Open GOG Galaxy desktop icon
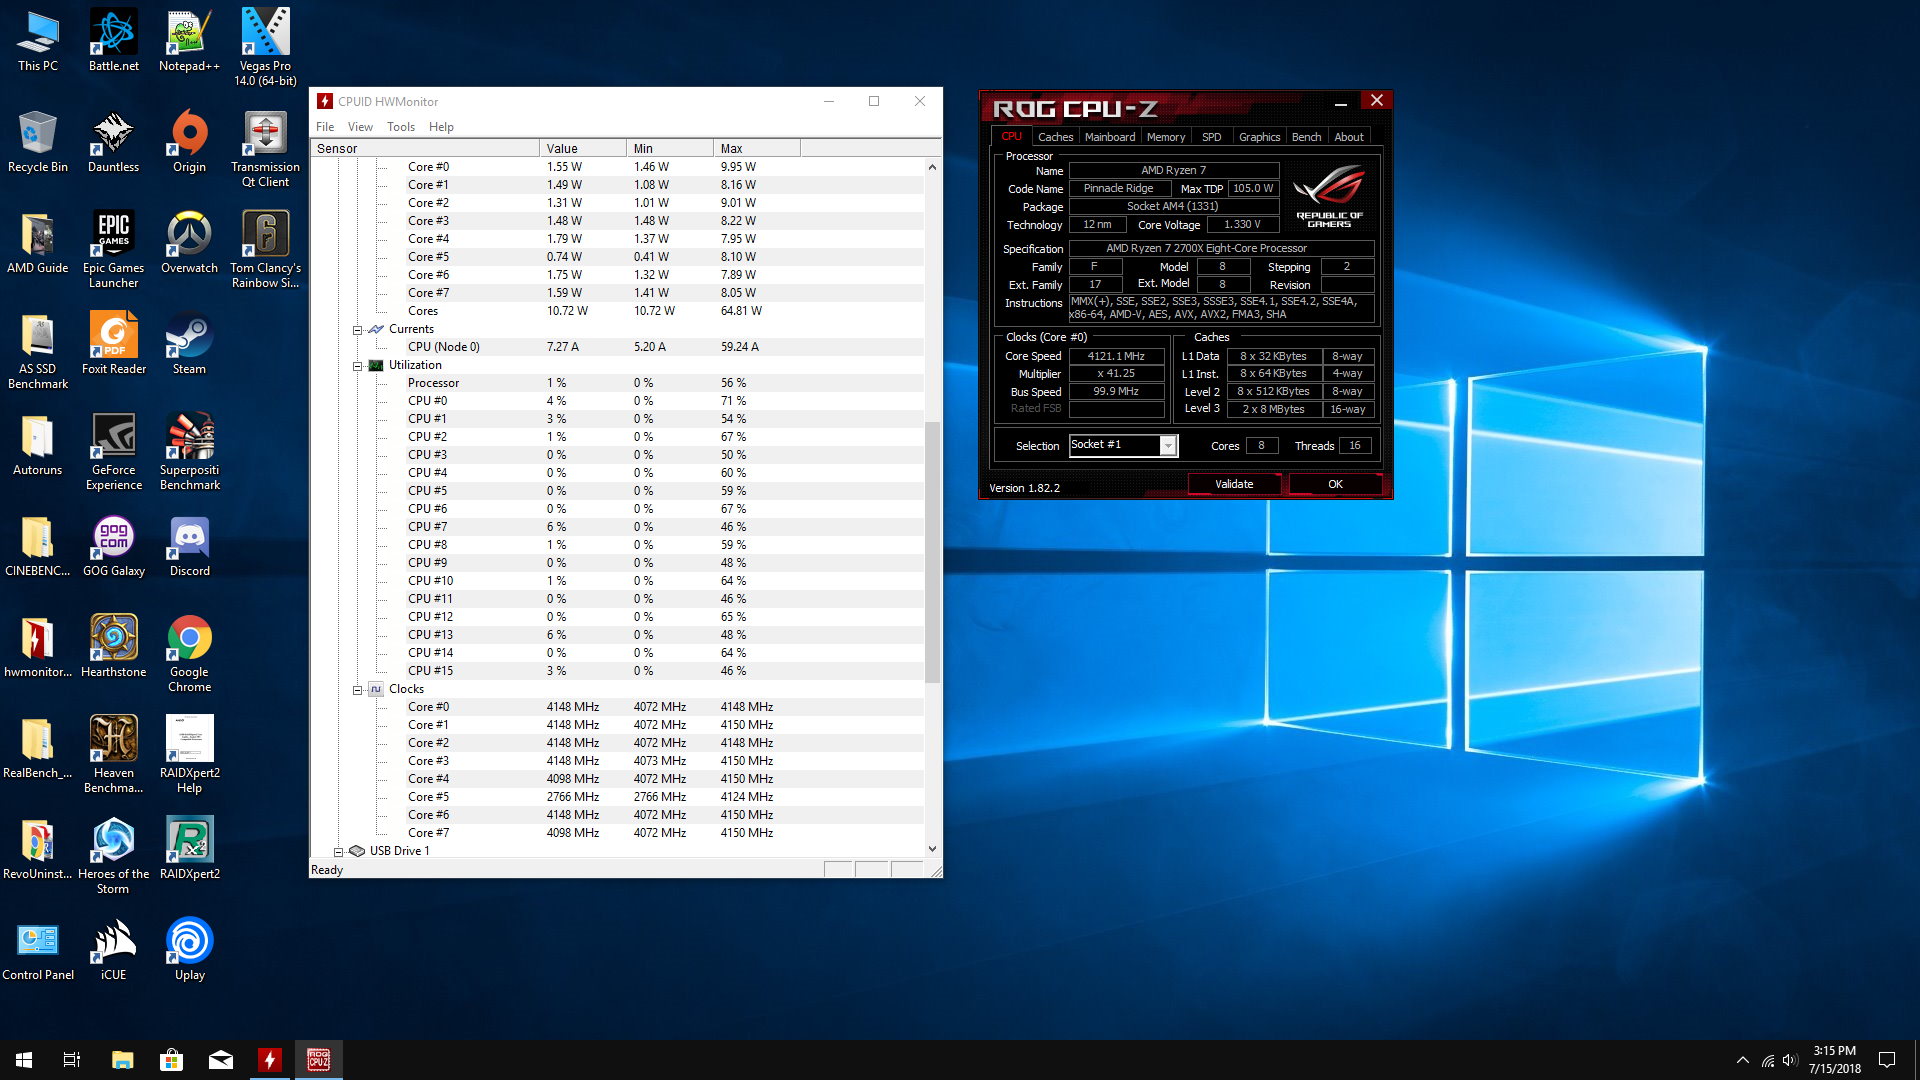This screenshot has height=1080, width=1920. pos(114,545)
